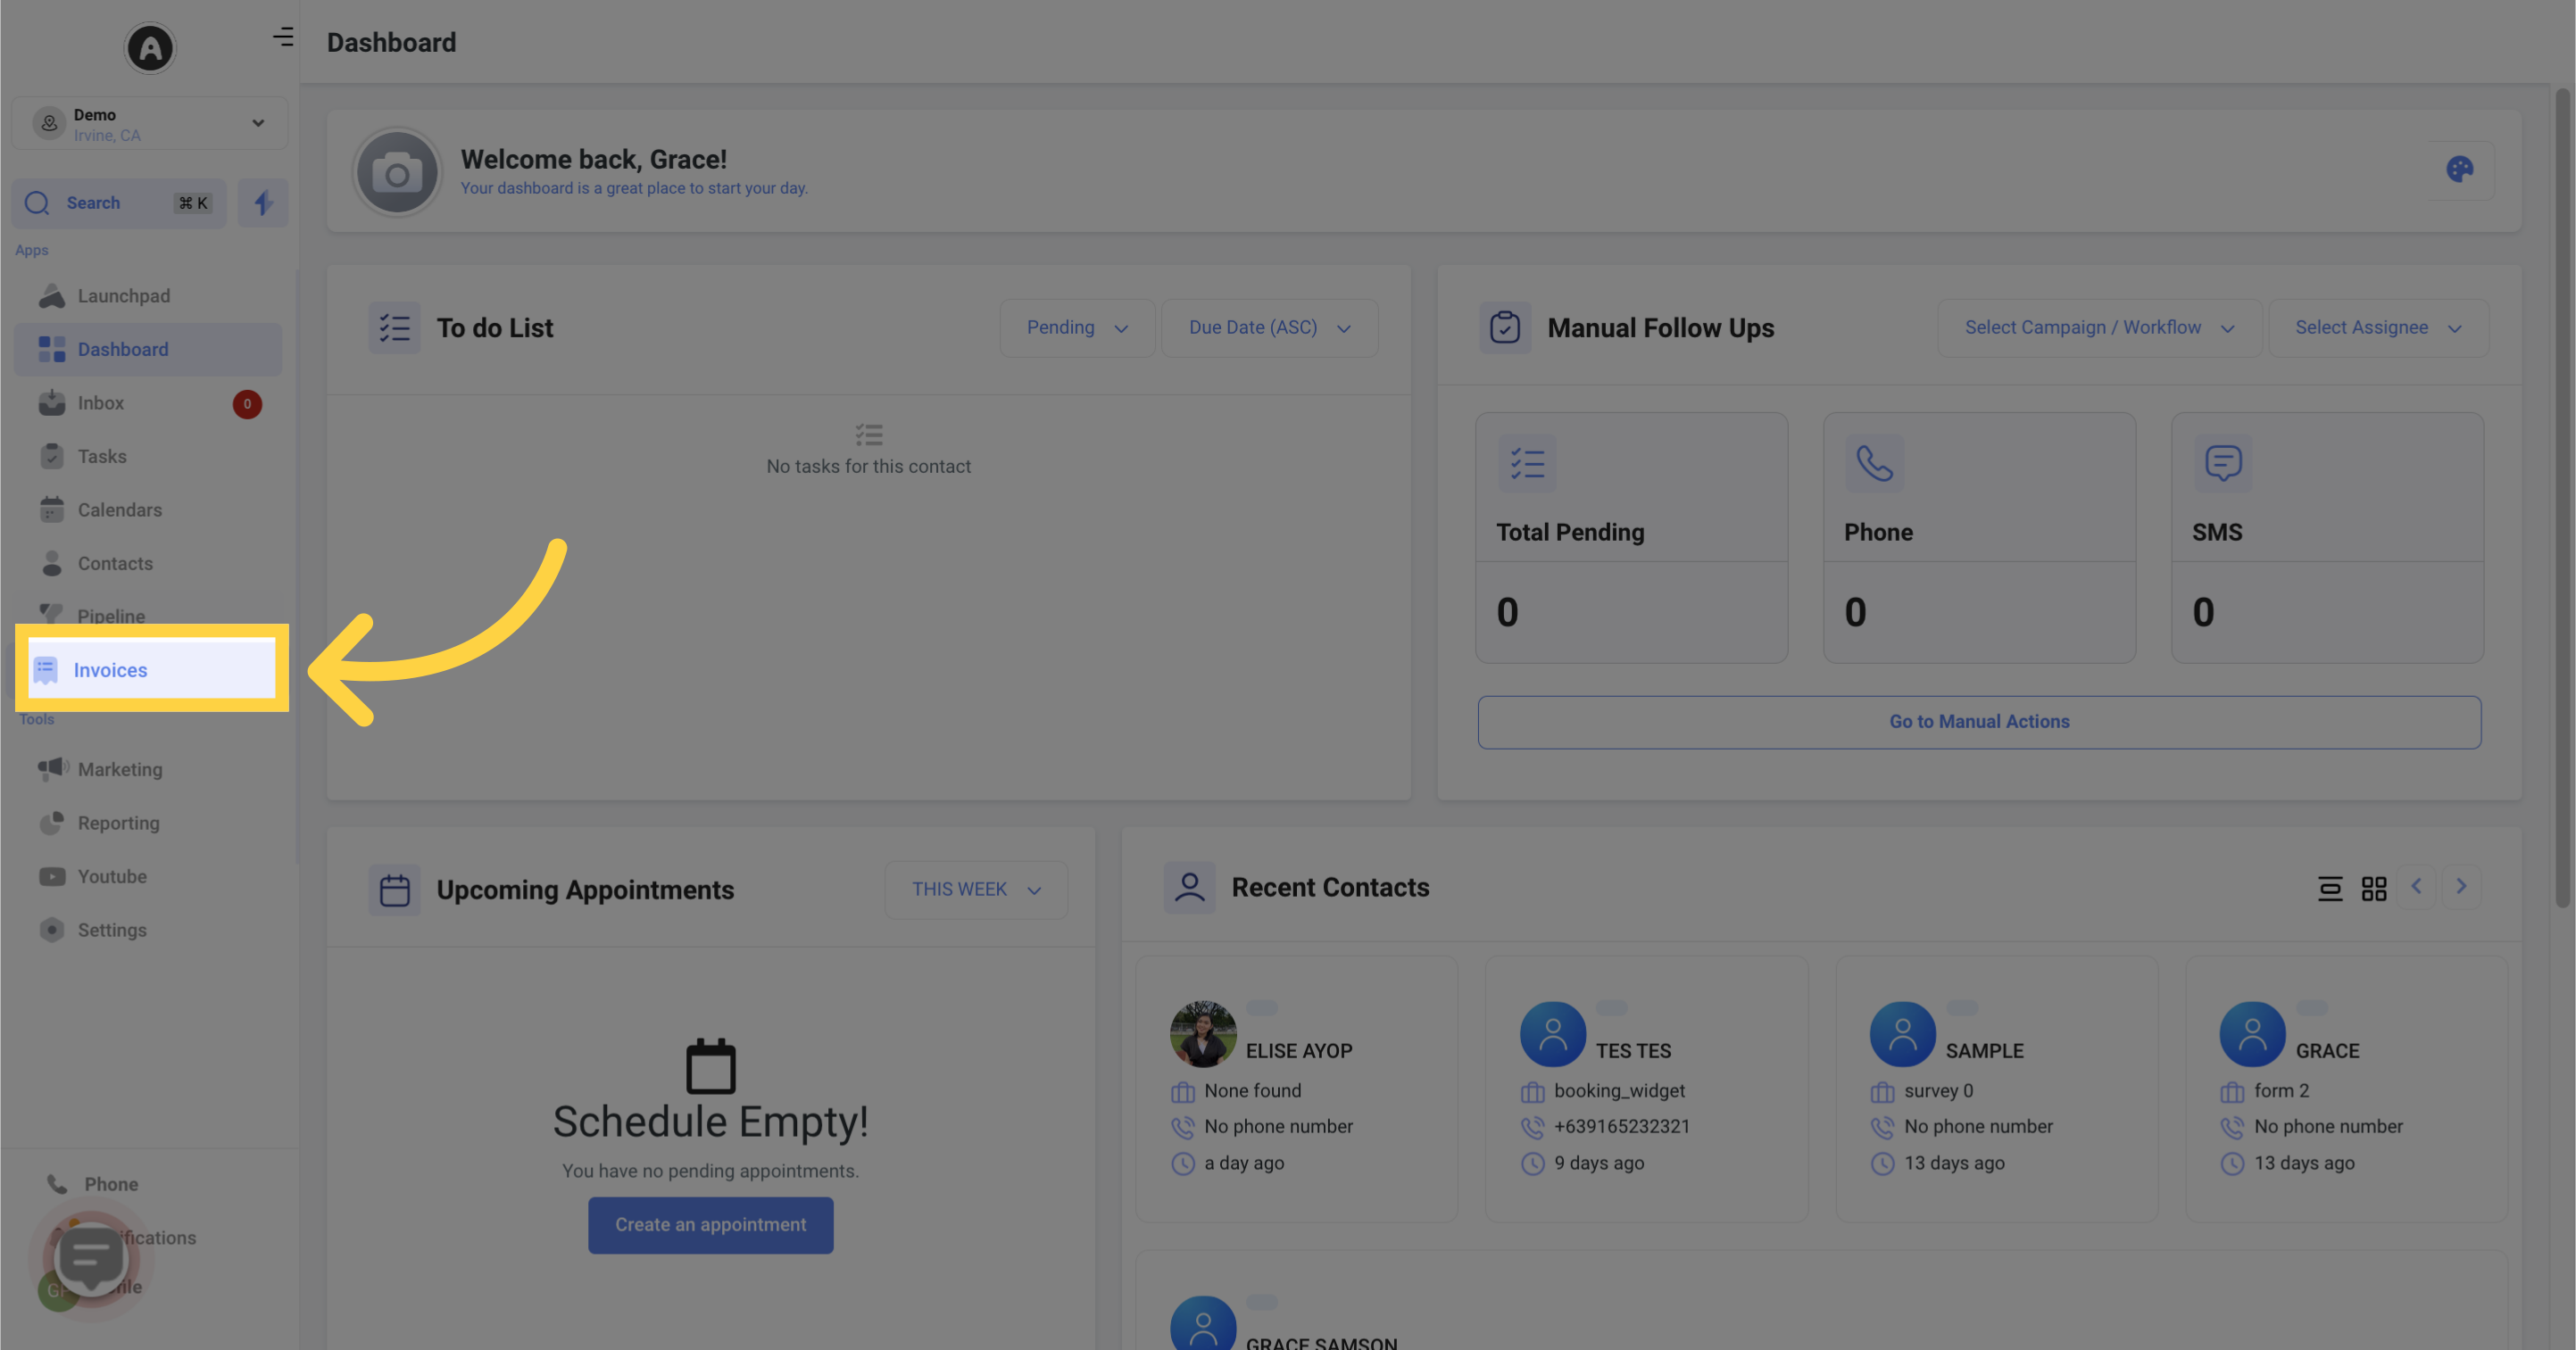Click the Reporting icon in sidebar
Screen dimensions: 2576x1350
point(51,824)
